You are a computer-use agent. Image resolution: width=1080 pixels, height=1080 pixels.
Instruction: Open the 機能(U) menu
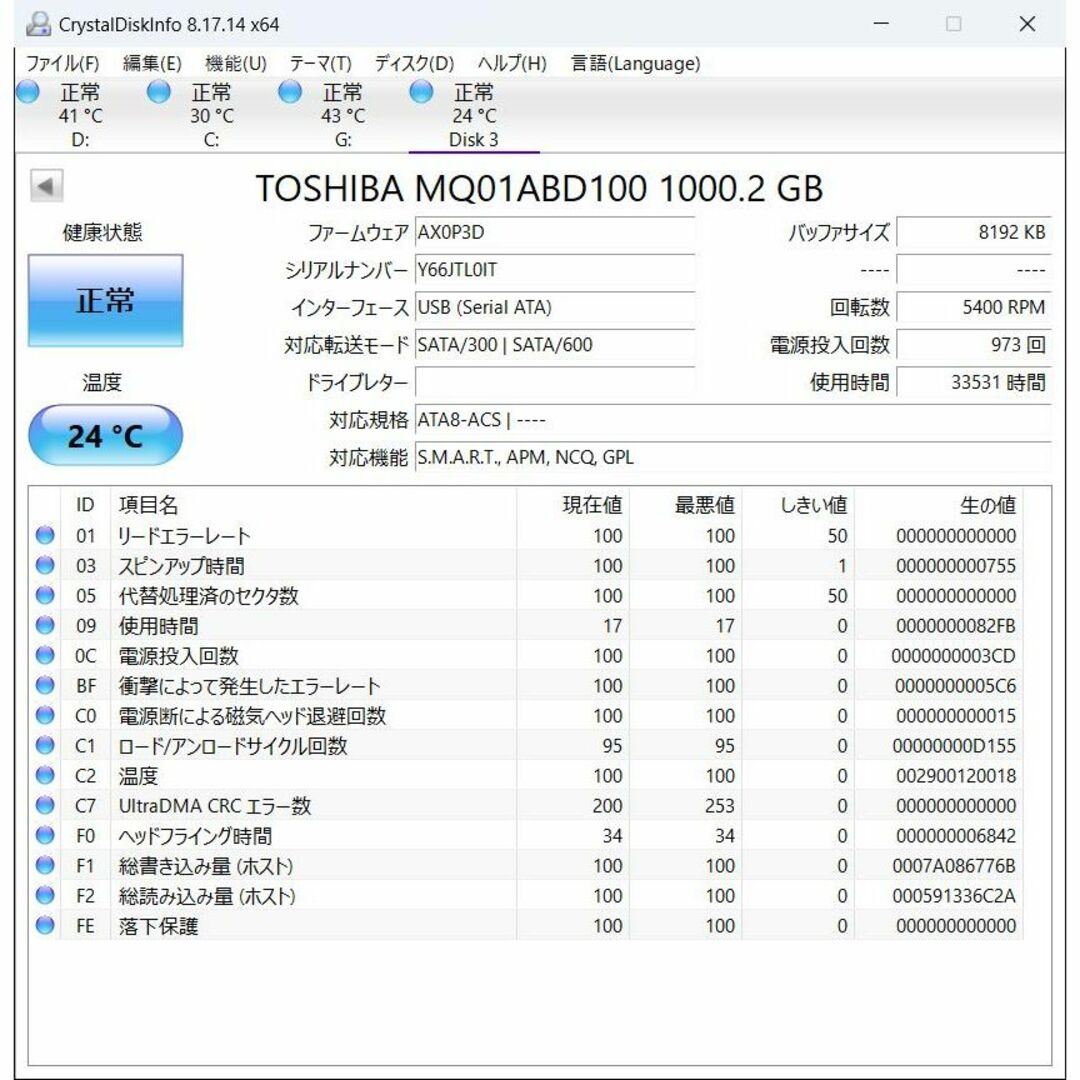coord(236,63)
